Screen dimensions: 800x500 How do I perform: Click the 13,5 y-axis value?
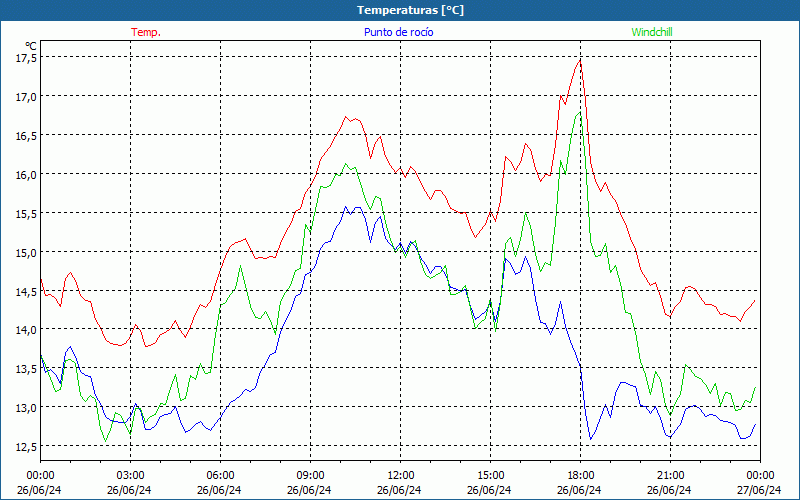[26, 369]
